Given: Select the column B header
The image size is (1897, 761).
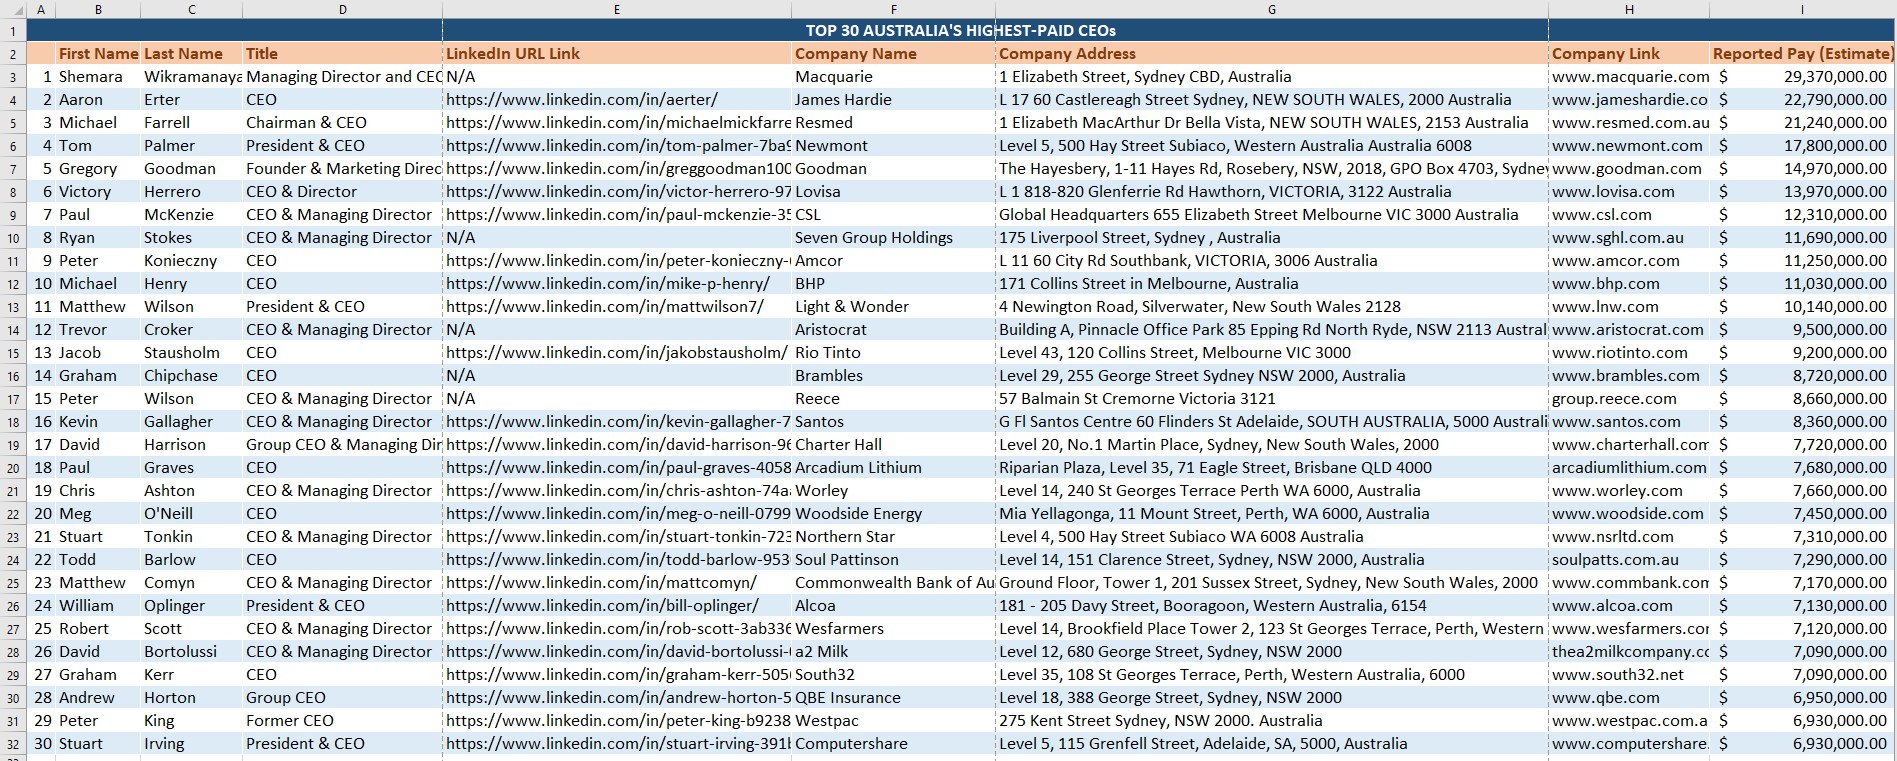Looking at the screenshot, I should pyautogui.click(x=98, y=9).
